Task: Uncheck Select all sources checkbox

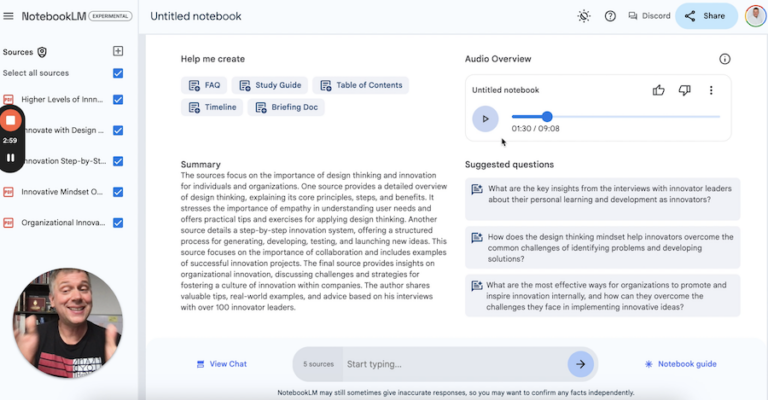Action: click(118, 73)
